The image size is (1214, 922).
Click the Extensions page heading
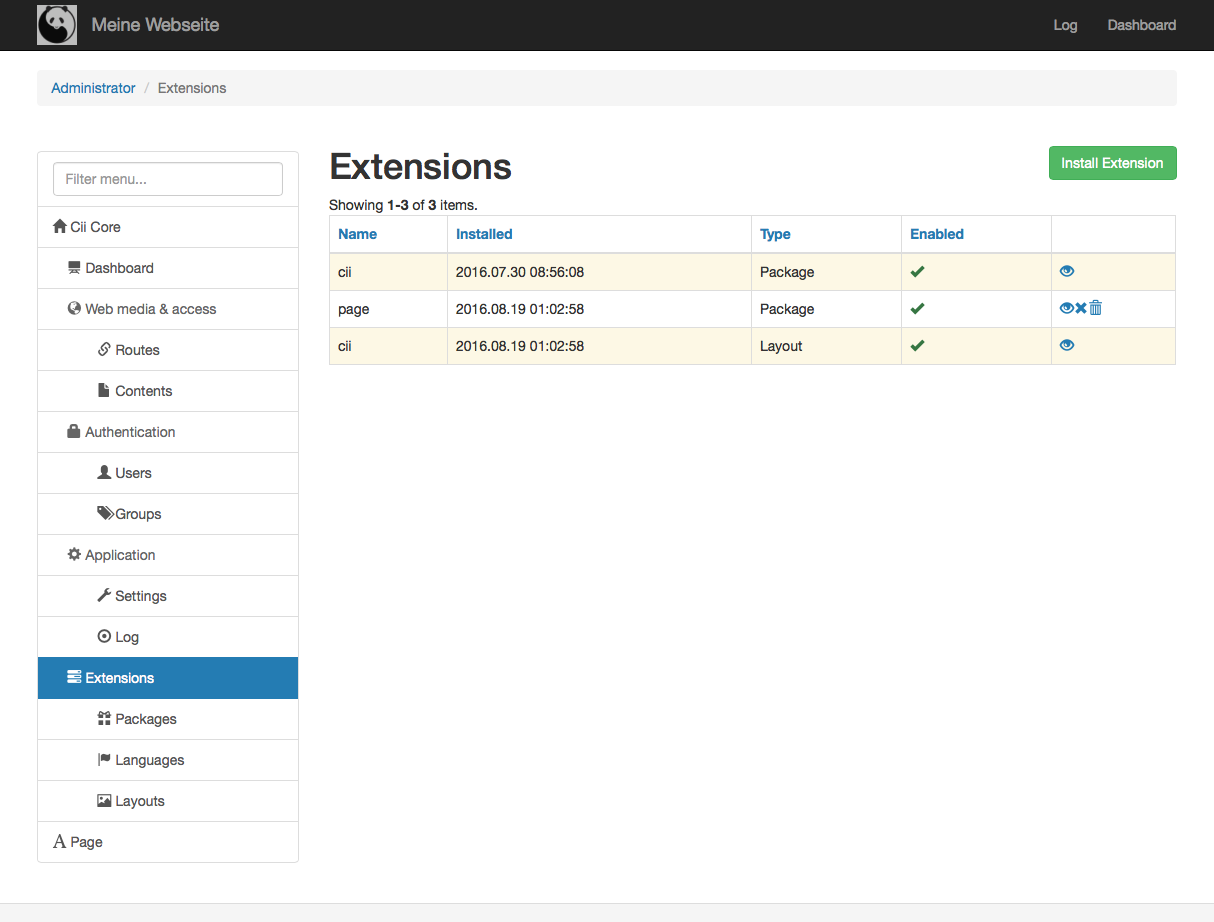point(420,166)
